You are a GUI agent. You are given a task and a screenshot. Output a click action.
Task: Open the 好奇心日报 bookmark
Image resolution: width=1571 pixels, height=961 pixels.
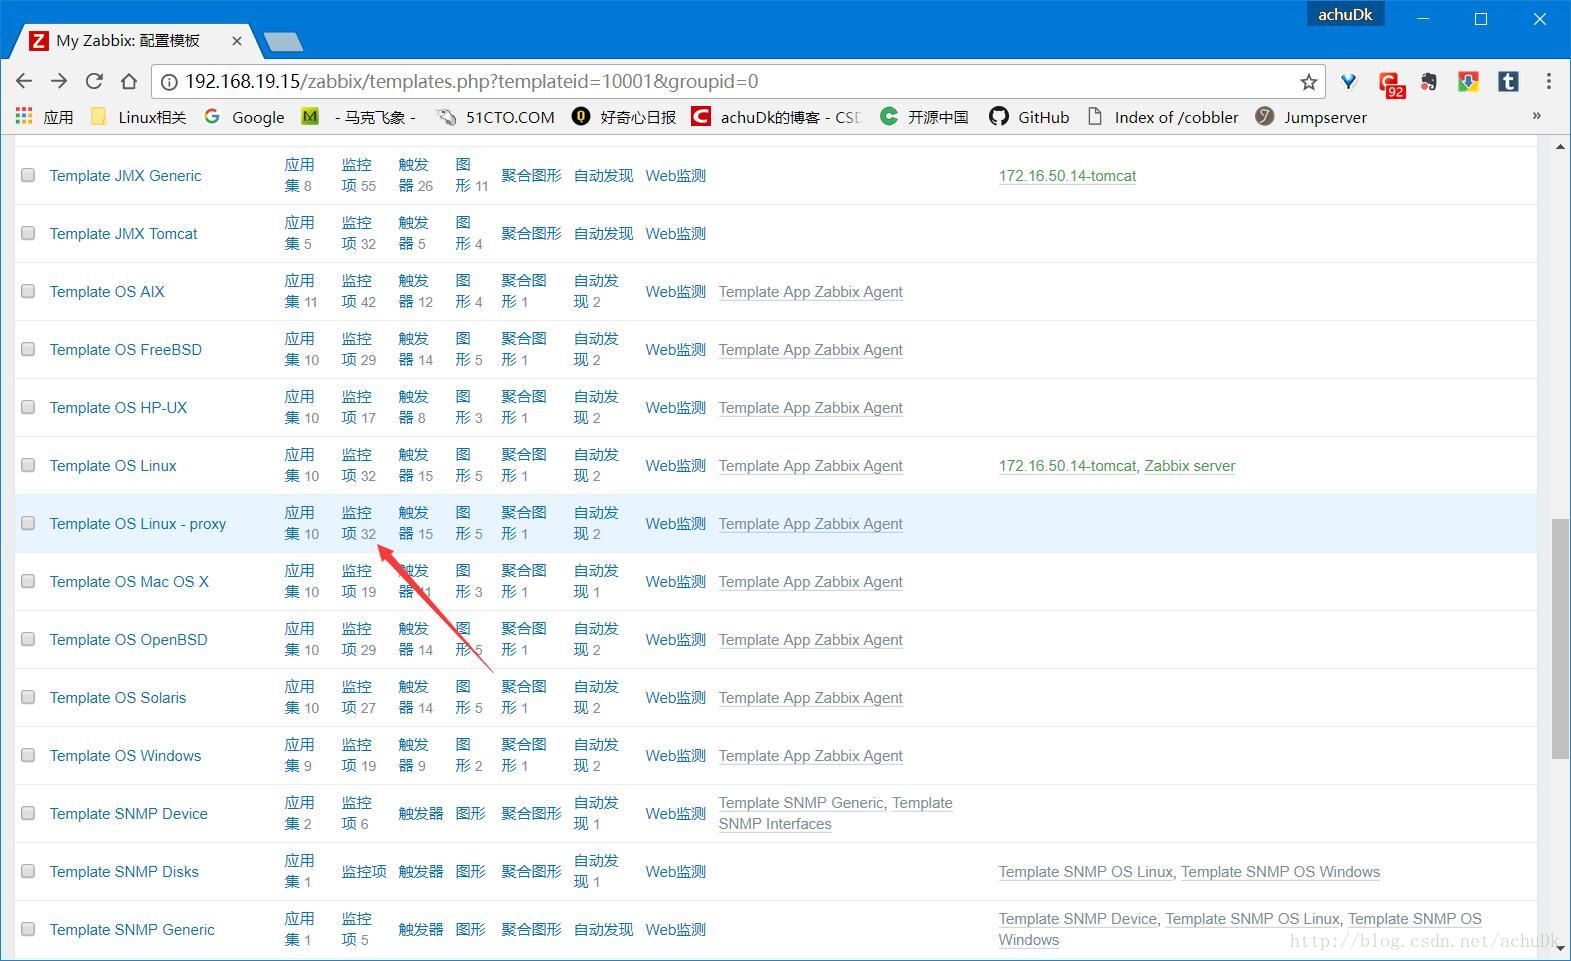tap(623, 117)
